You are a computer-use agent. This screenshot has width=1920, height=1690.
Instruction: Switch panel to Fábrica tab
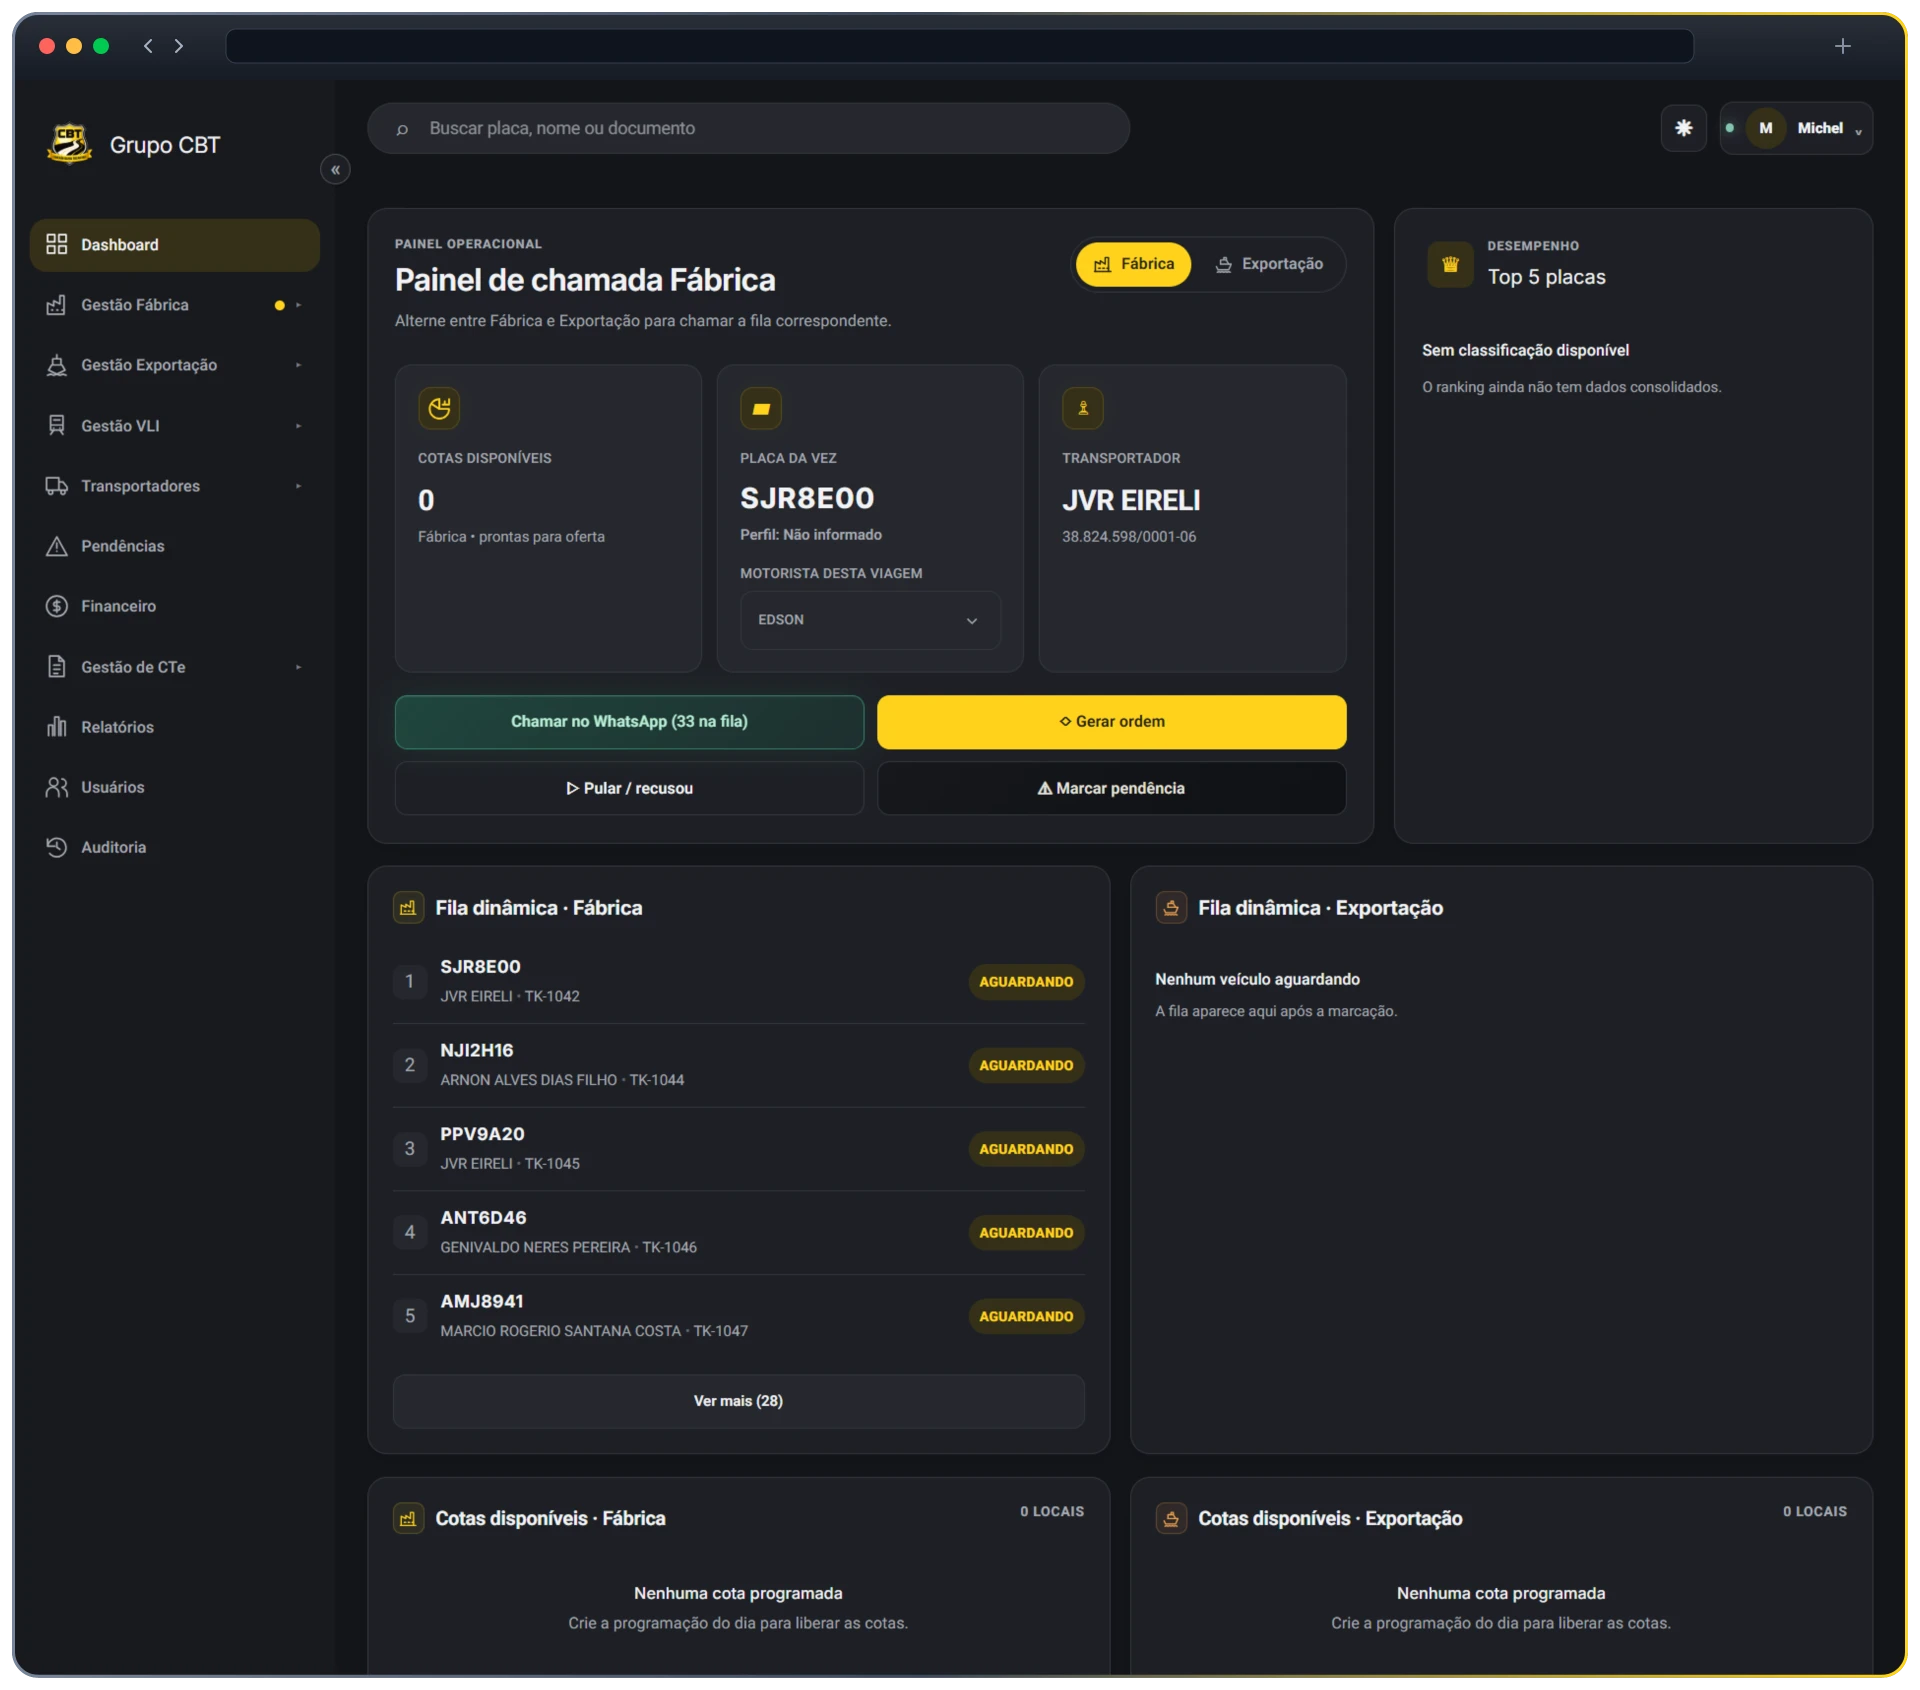(1133, 264)
